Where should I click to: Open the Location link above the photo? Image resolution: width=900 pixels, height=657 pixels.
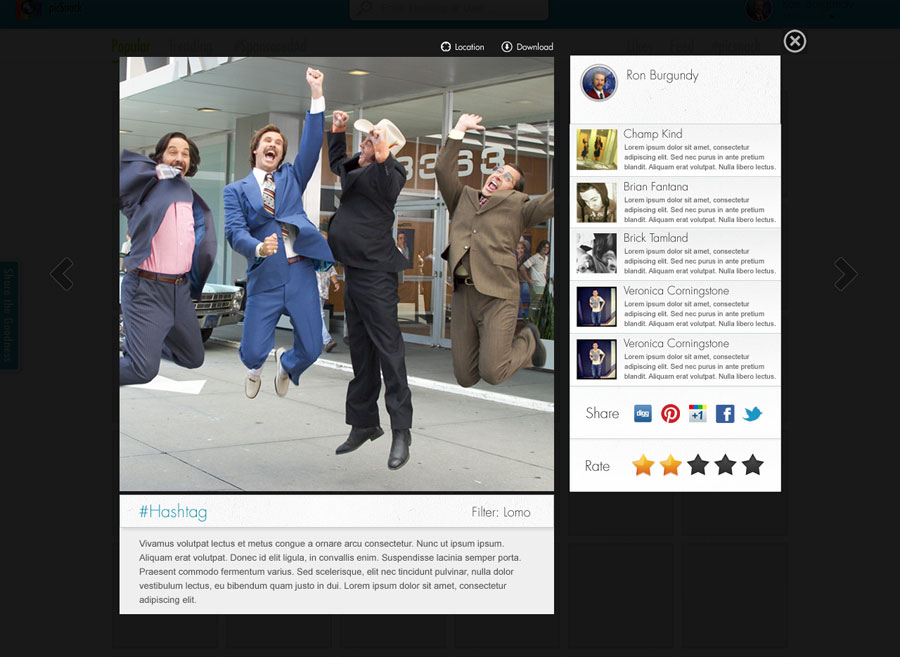click(463, 47)
